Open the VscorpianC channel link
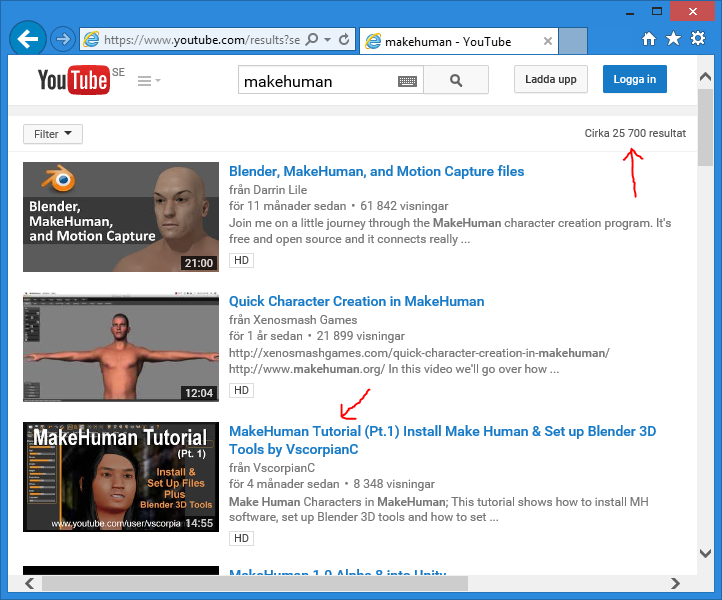 [x=285, y=468]
